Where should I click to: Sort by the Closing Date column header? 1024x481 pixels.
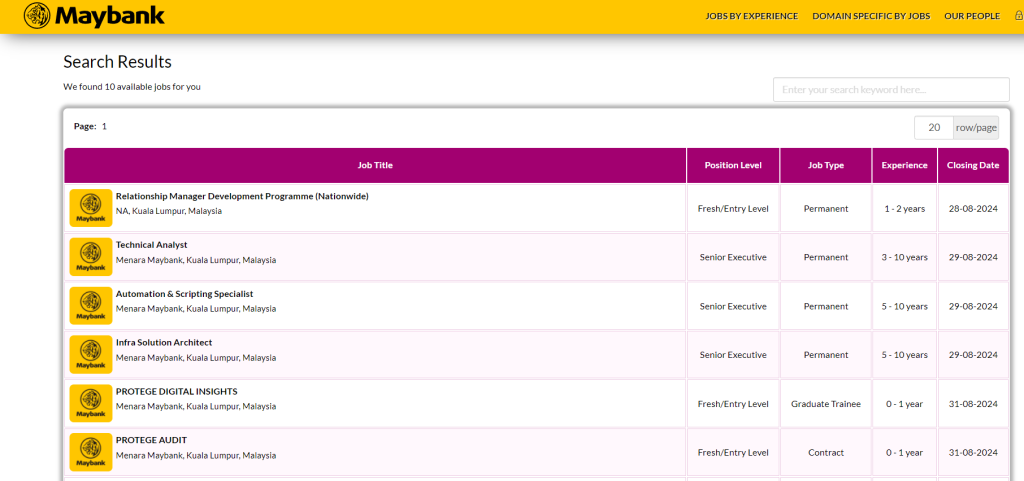pyautogui.click(x=972, y=166)
